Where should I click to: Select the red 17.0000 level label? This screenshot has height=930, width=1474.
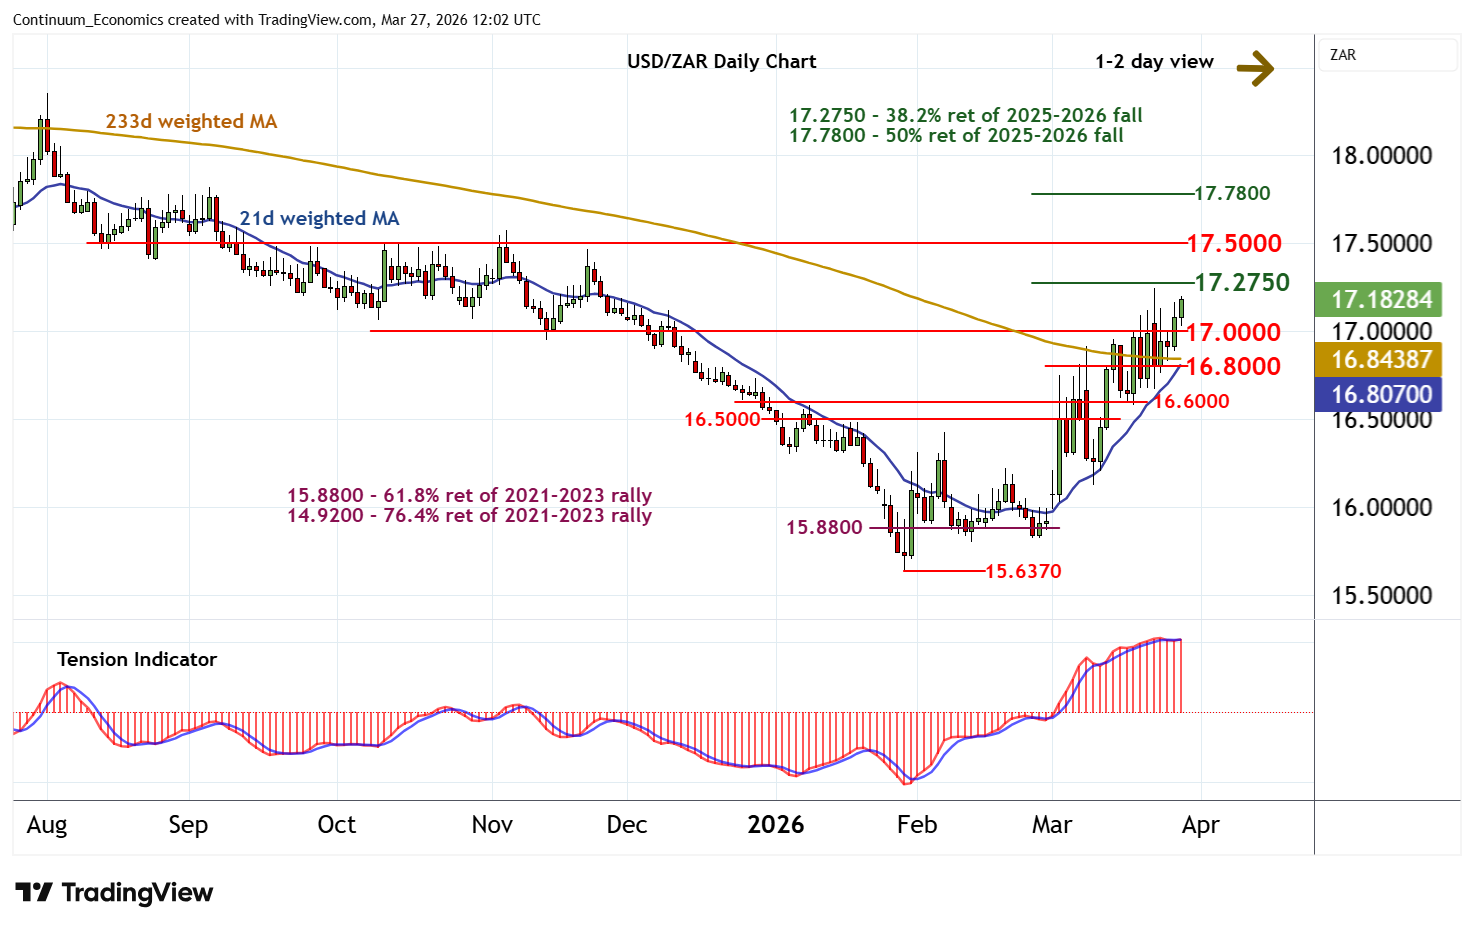(x=1233, y=332)
